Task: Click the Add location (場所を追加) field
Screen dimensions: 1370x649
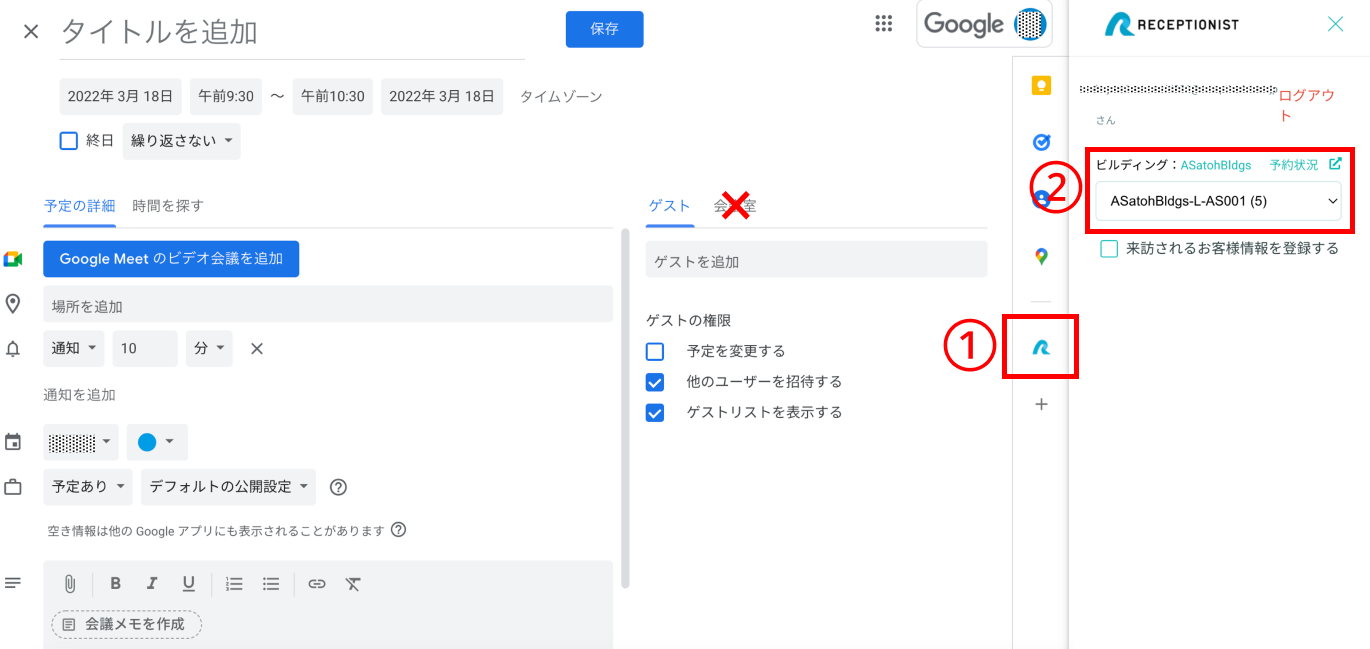Action: click(x=327, y=304)
